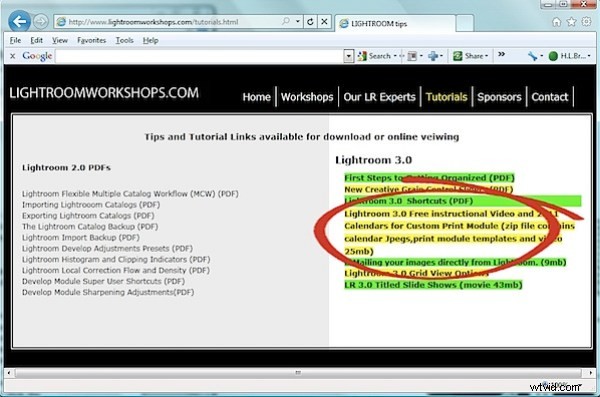Open Develop Module Sharpening Adjustments PDF
600x397 pixels.
click(x=108, y=292)
